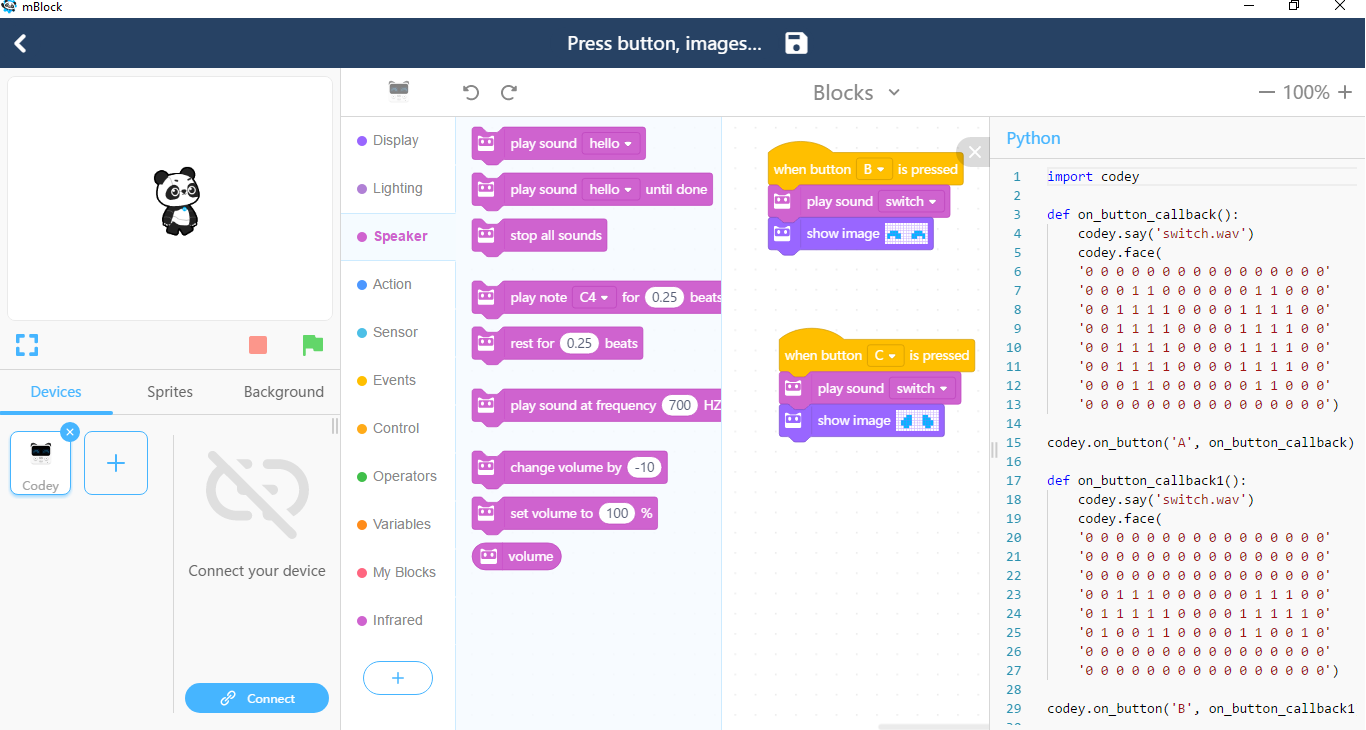
Task: Click the volume reporter block
Action: point(516,556)
